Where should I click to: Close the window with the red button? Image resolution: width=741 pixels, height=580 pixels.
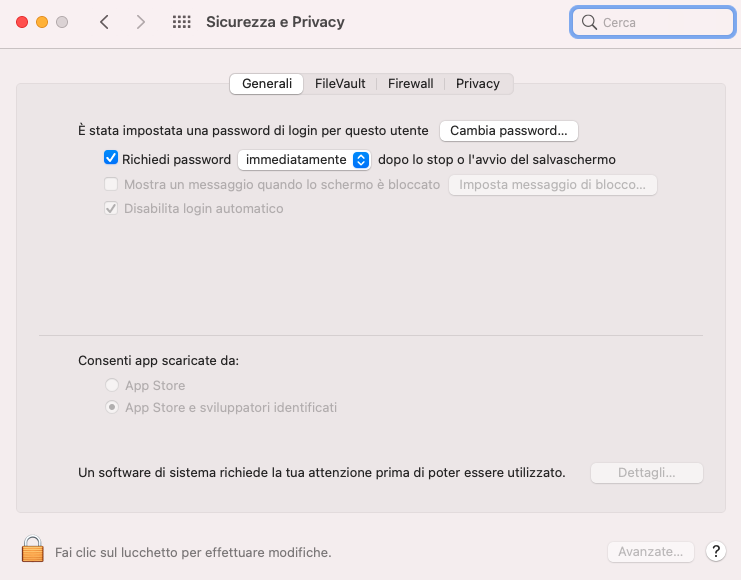pos(22,22)
